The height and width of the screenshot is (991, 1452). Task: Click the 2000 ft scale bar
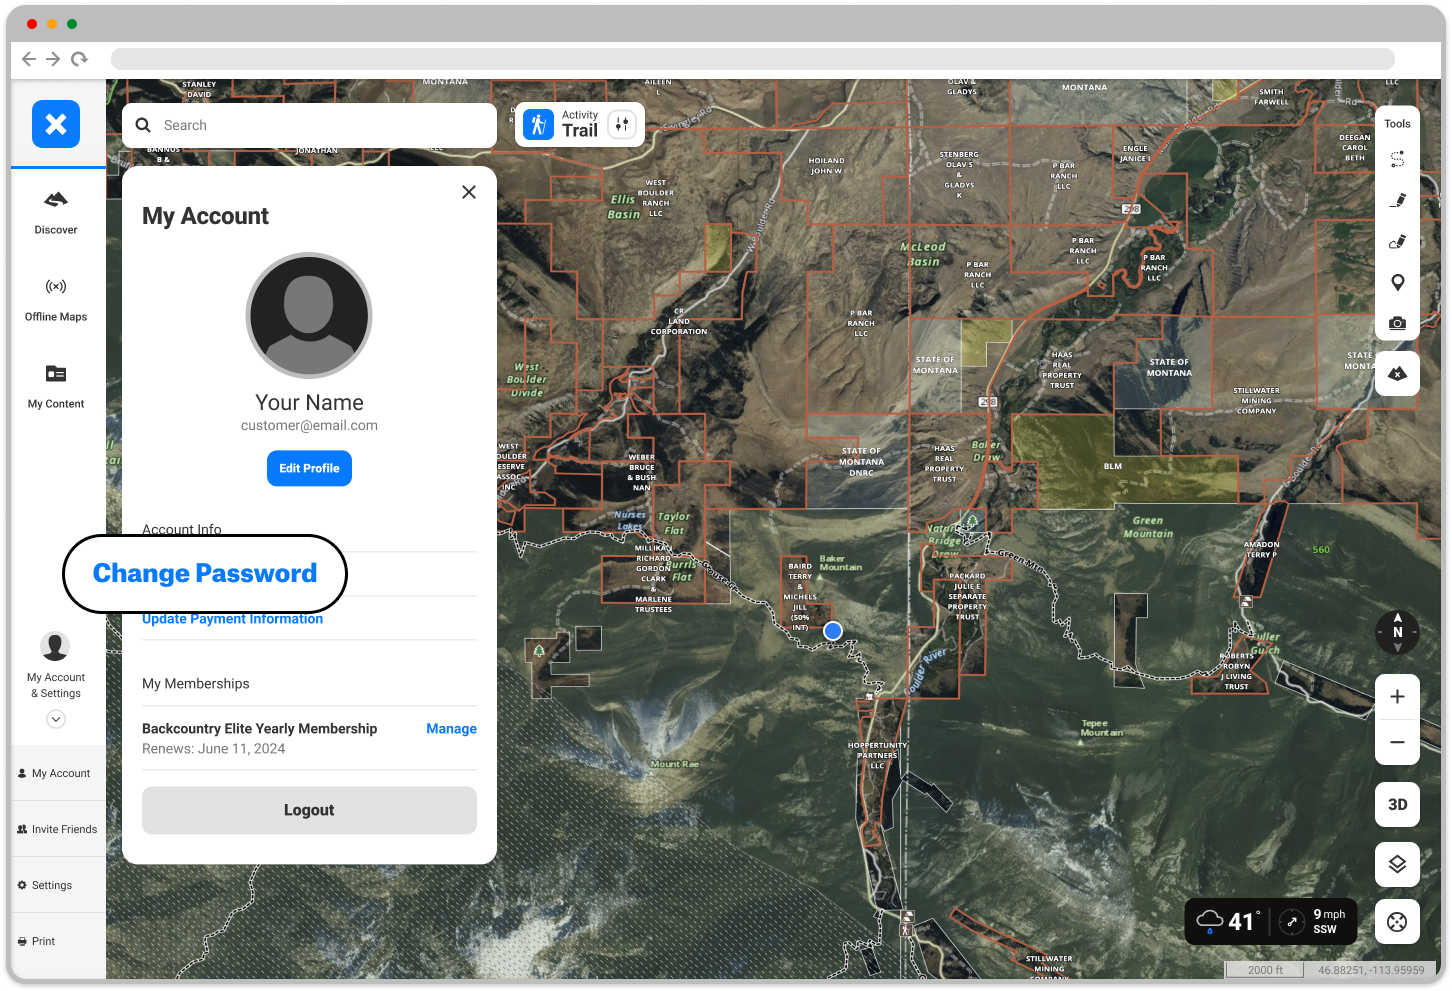tap(1265, 970)
